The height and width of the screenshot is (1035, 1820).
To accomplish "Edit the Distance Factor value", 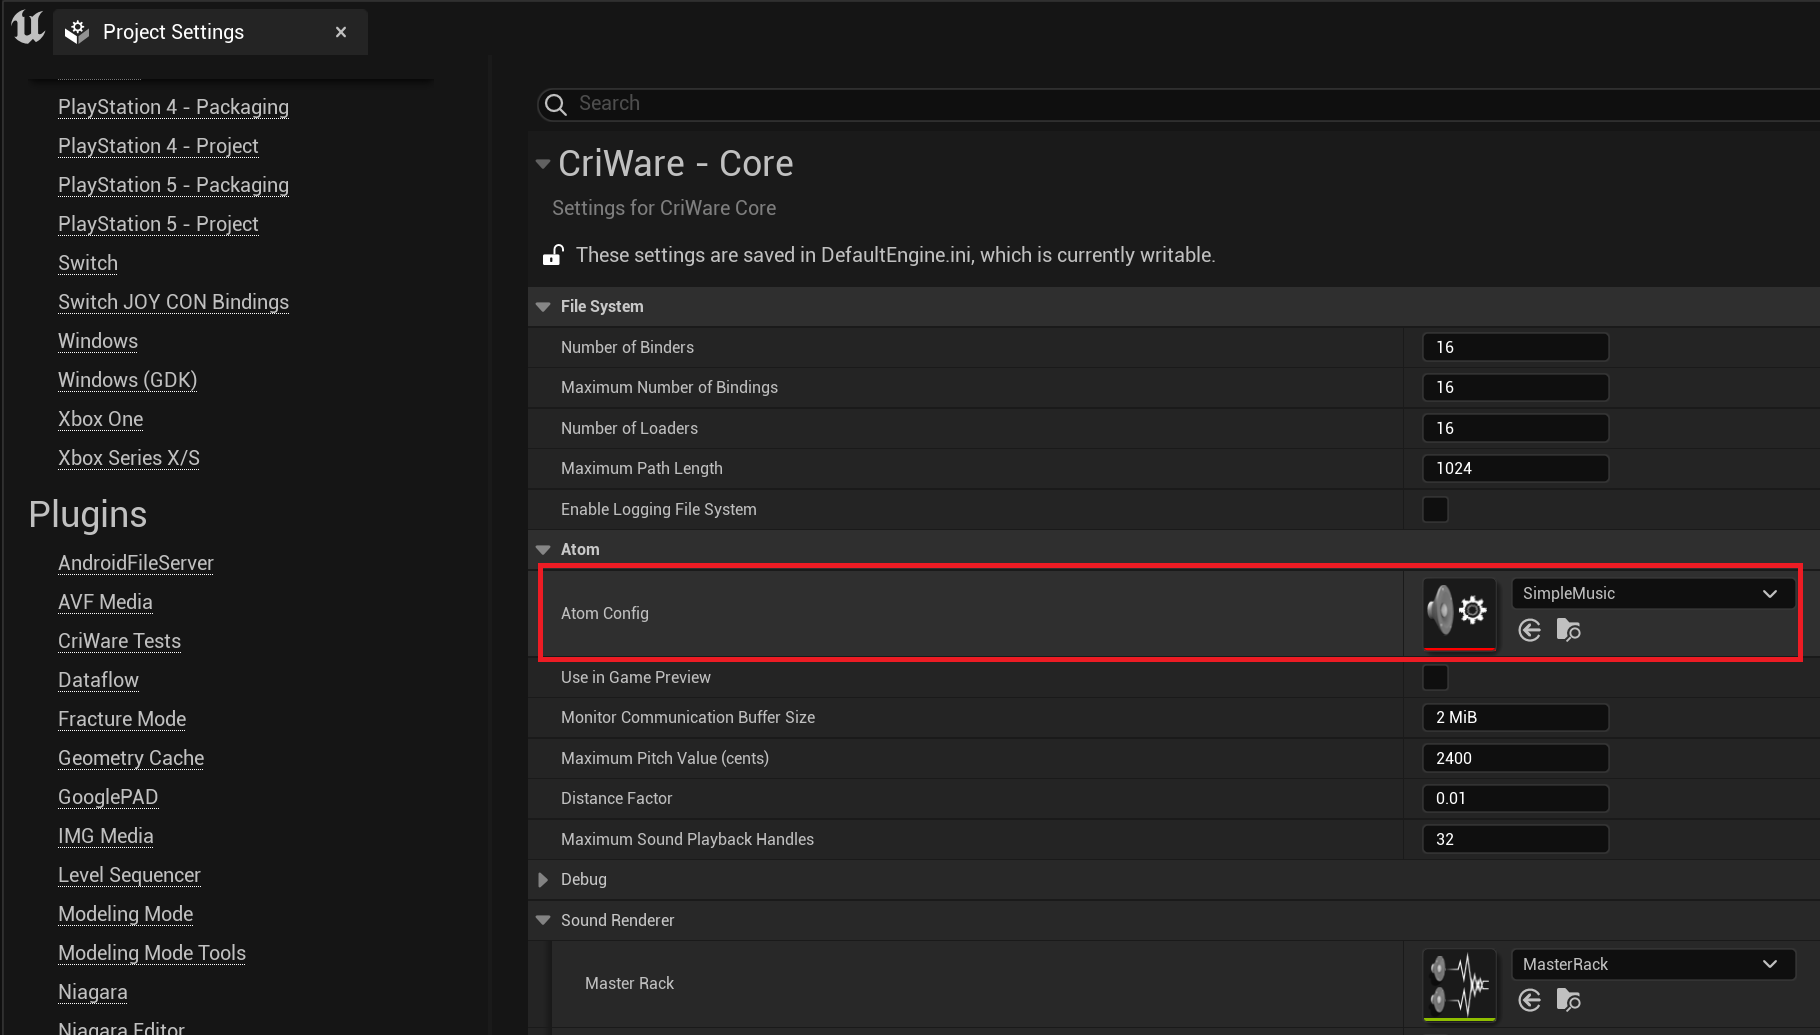I will (1515, 798).
